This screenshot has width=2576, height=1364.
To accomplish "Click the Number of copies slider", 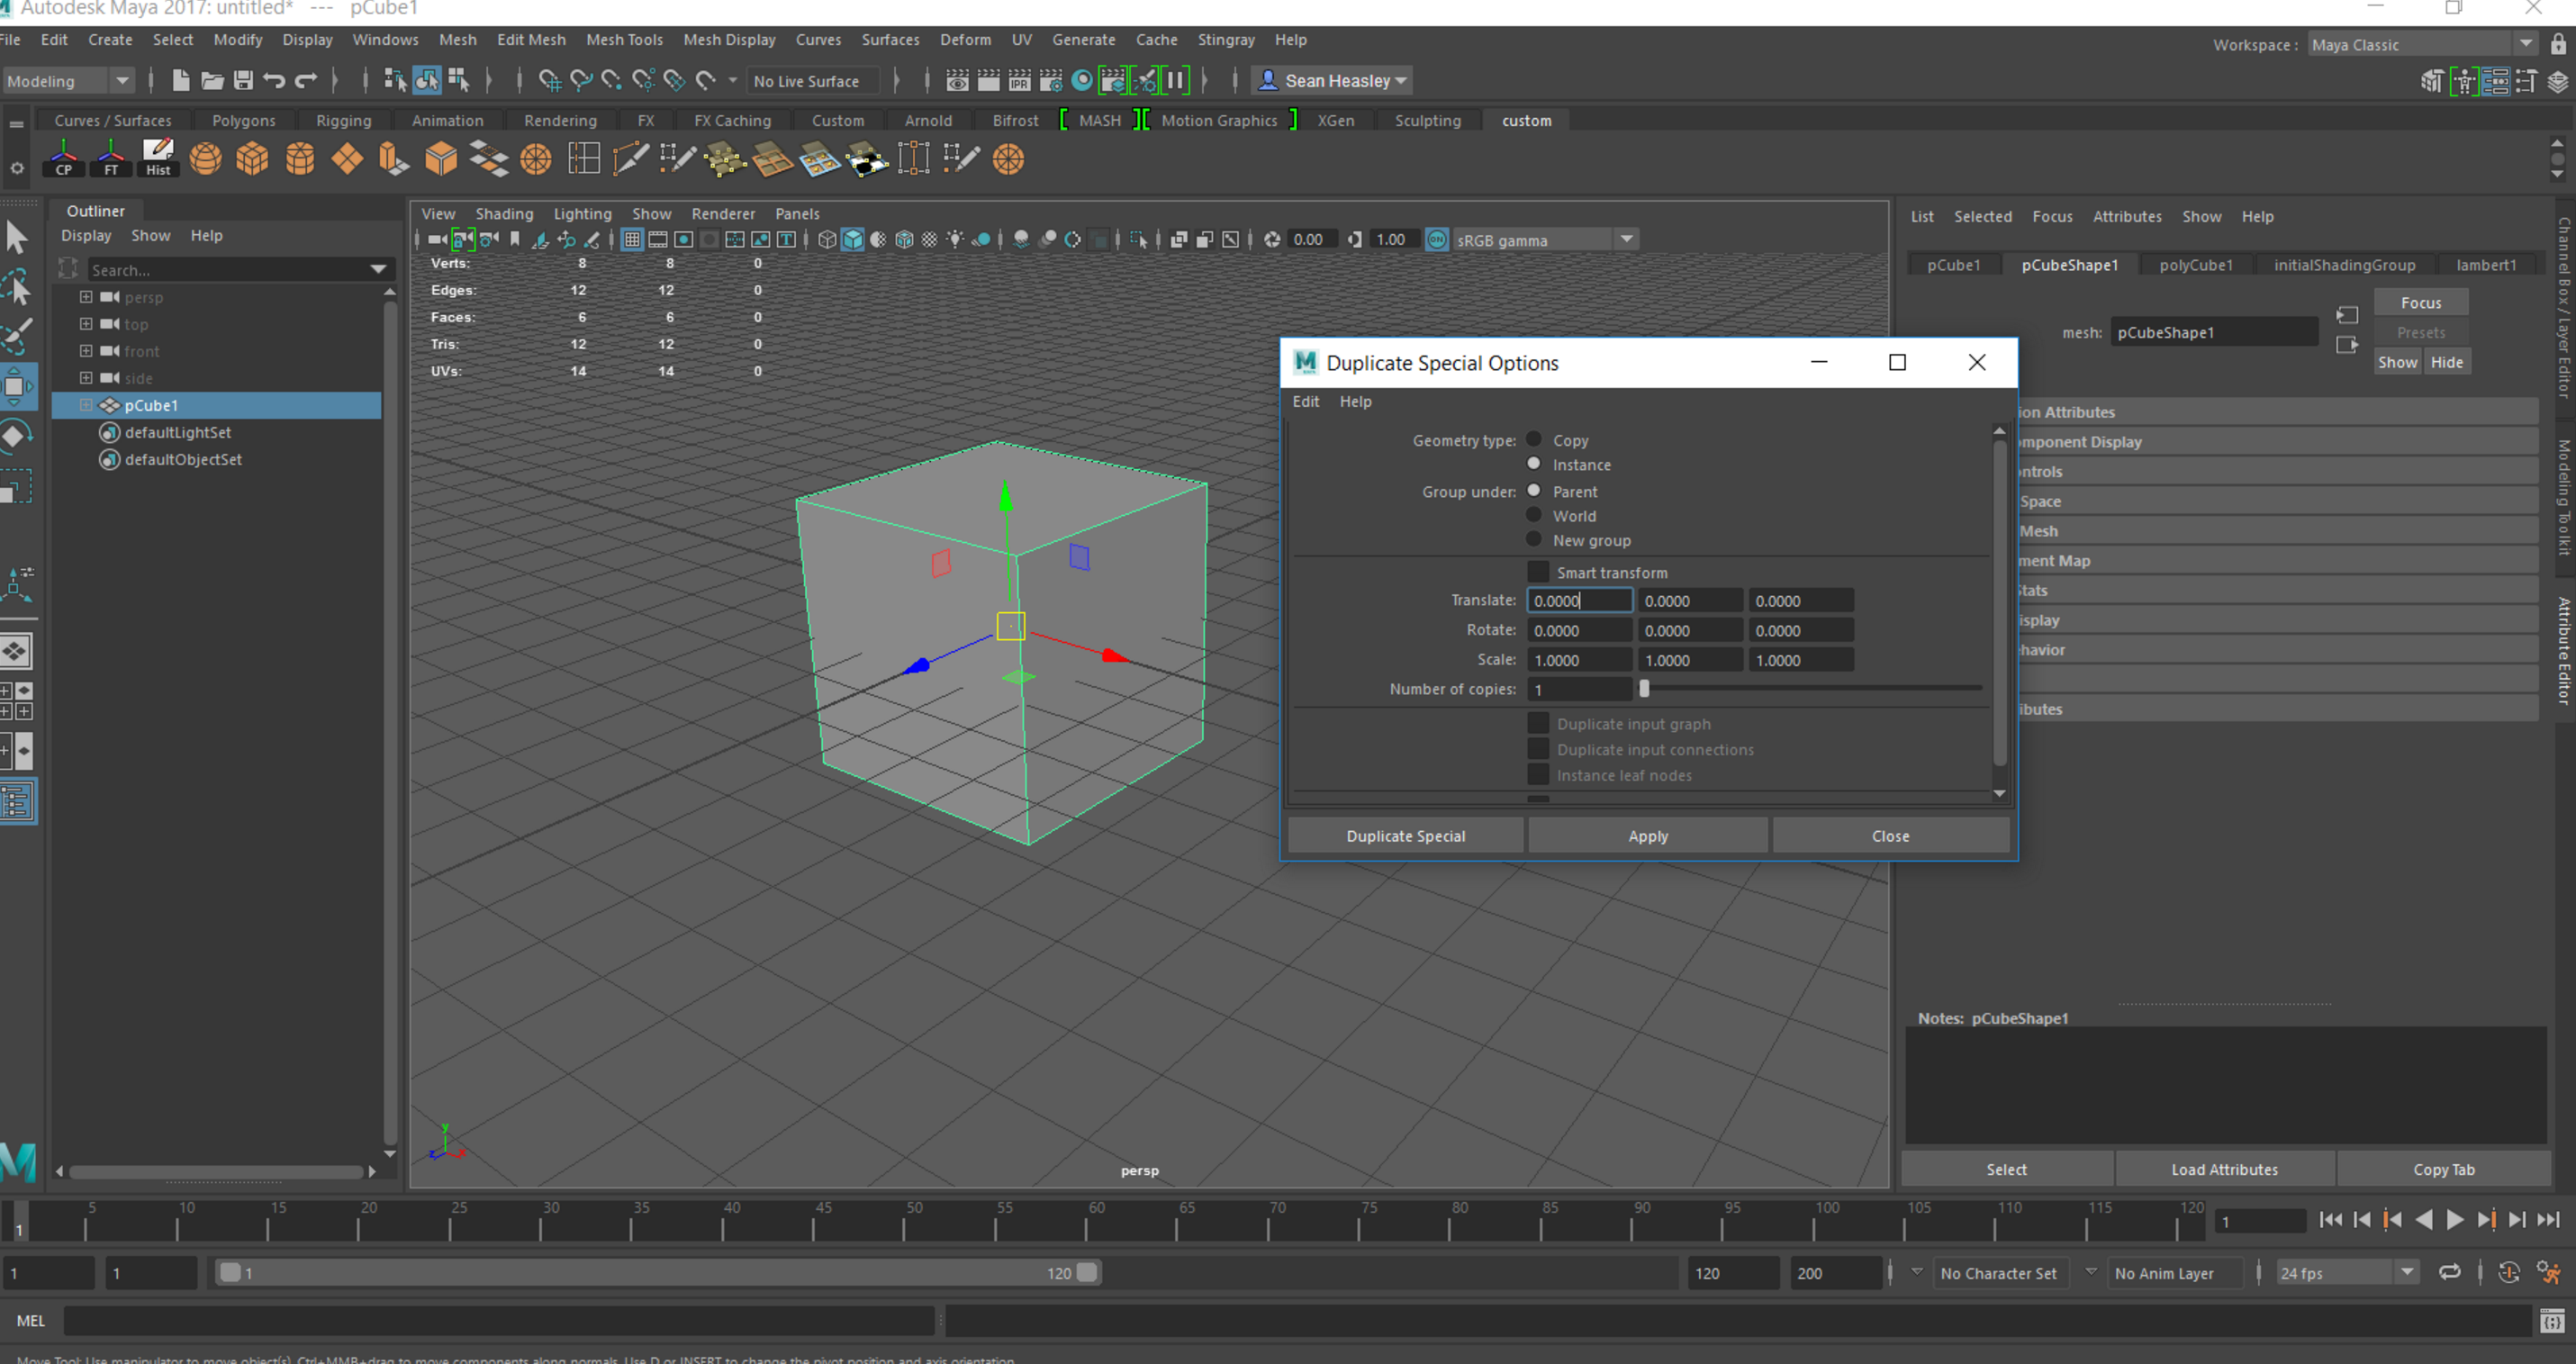I will (x=1646, y=689).
